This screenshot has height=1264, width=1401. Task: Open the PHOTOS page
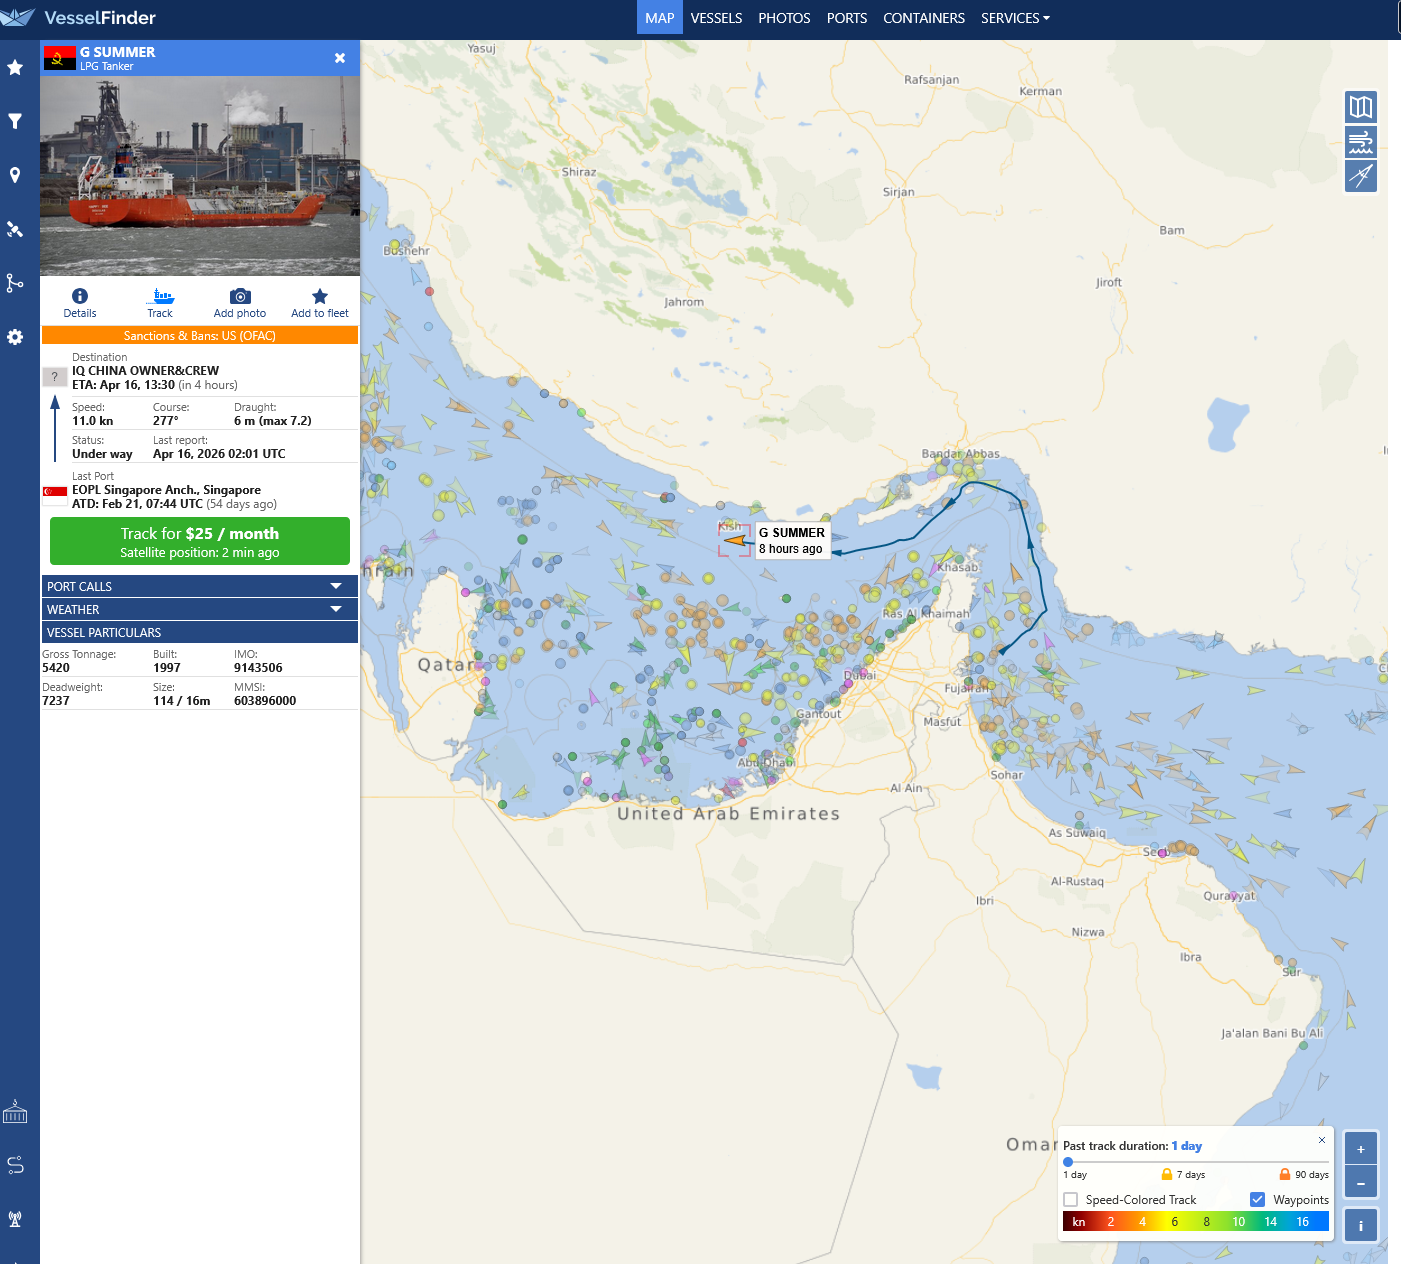point(785,18)
